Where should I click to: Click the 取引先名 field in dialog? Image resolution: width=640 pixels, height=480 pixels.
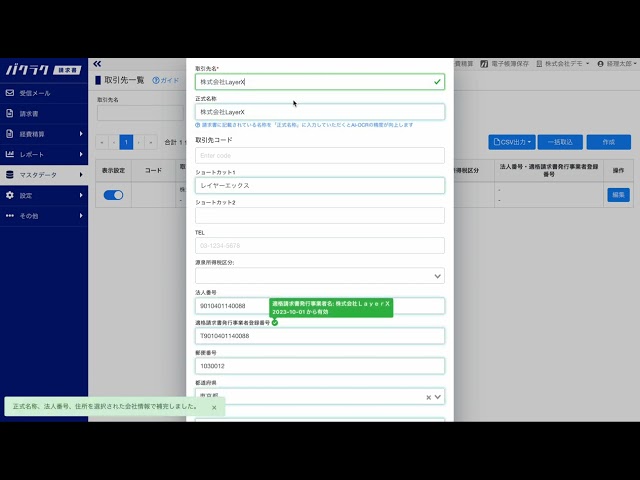320,82
